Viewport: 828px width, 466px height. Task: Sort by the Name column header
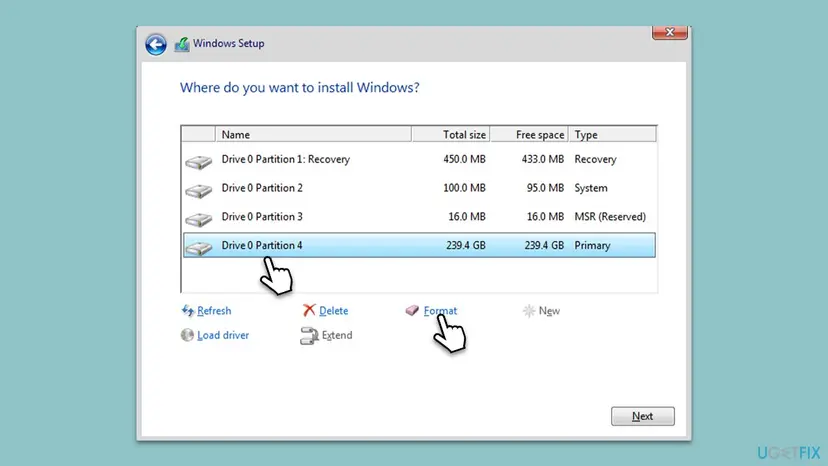(x=313, y=134)
